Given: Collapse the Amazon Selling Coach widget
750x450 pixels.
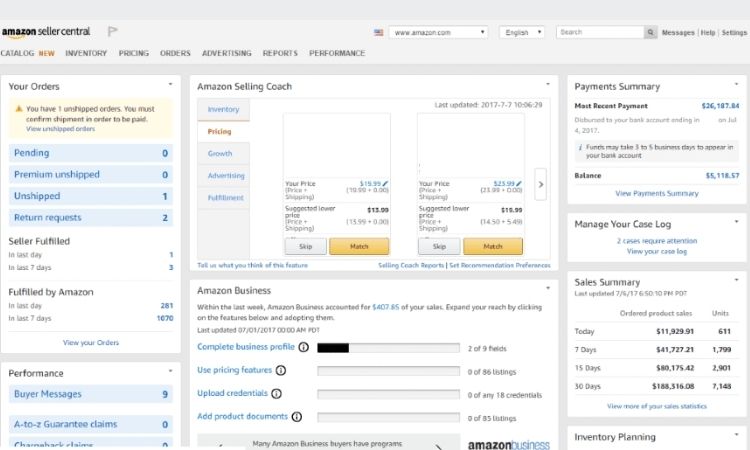Looking at the screenshot, I should click(x=548, y=84).
